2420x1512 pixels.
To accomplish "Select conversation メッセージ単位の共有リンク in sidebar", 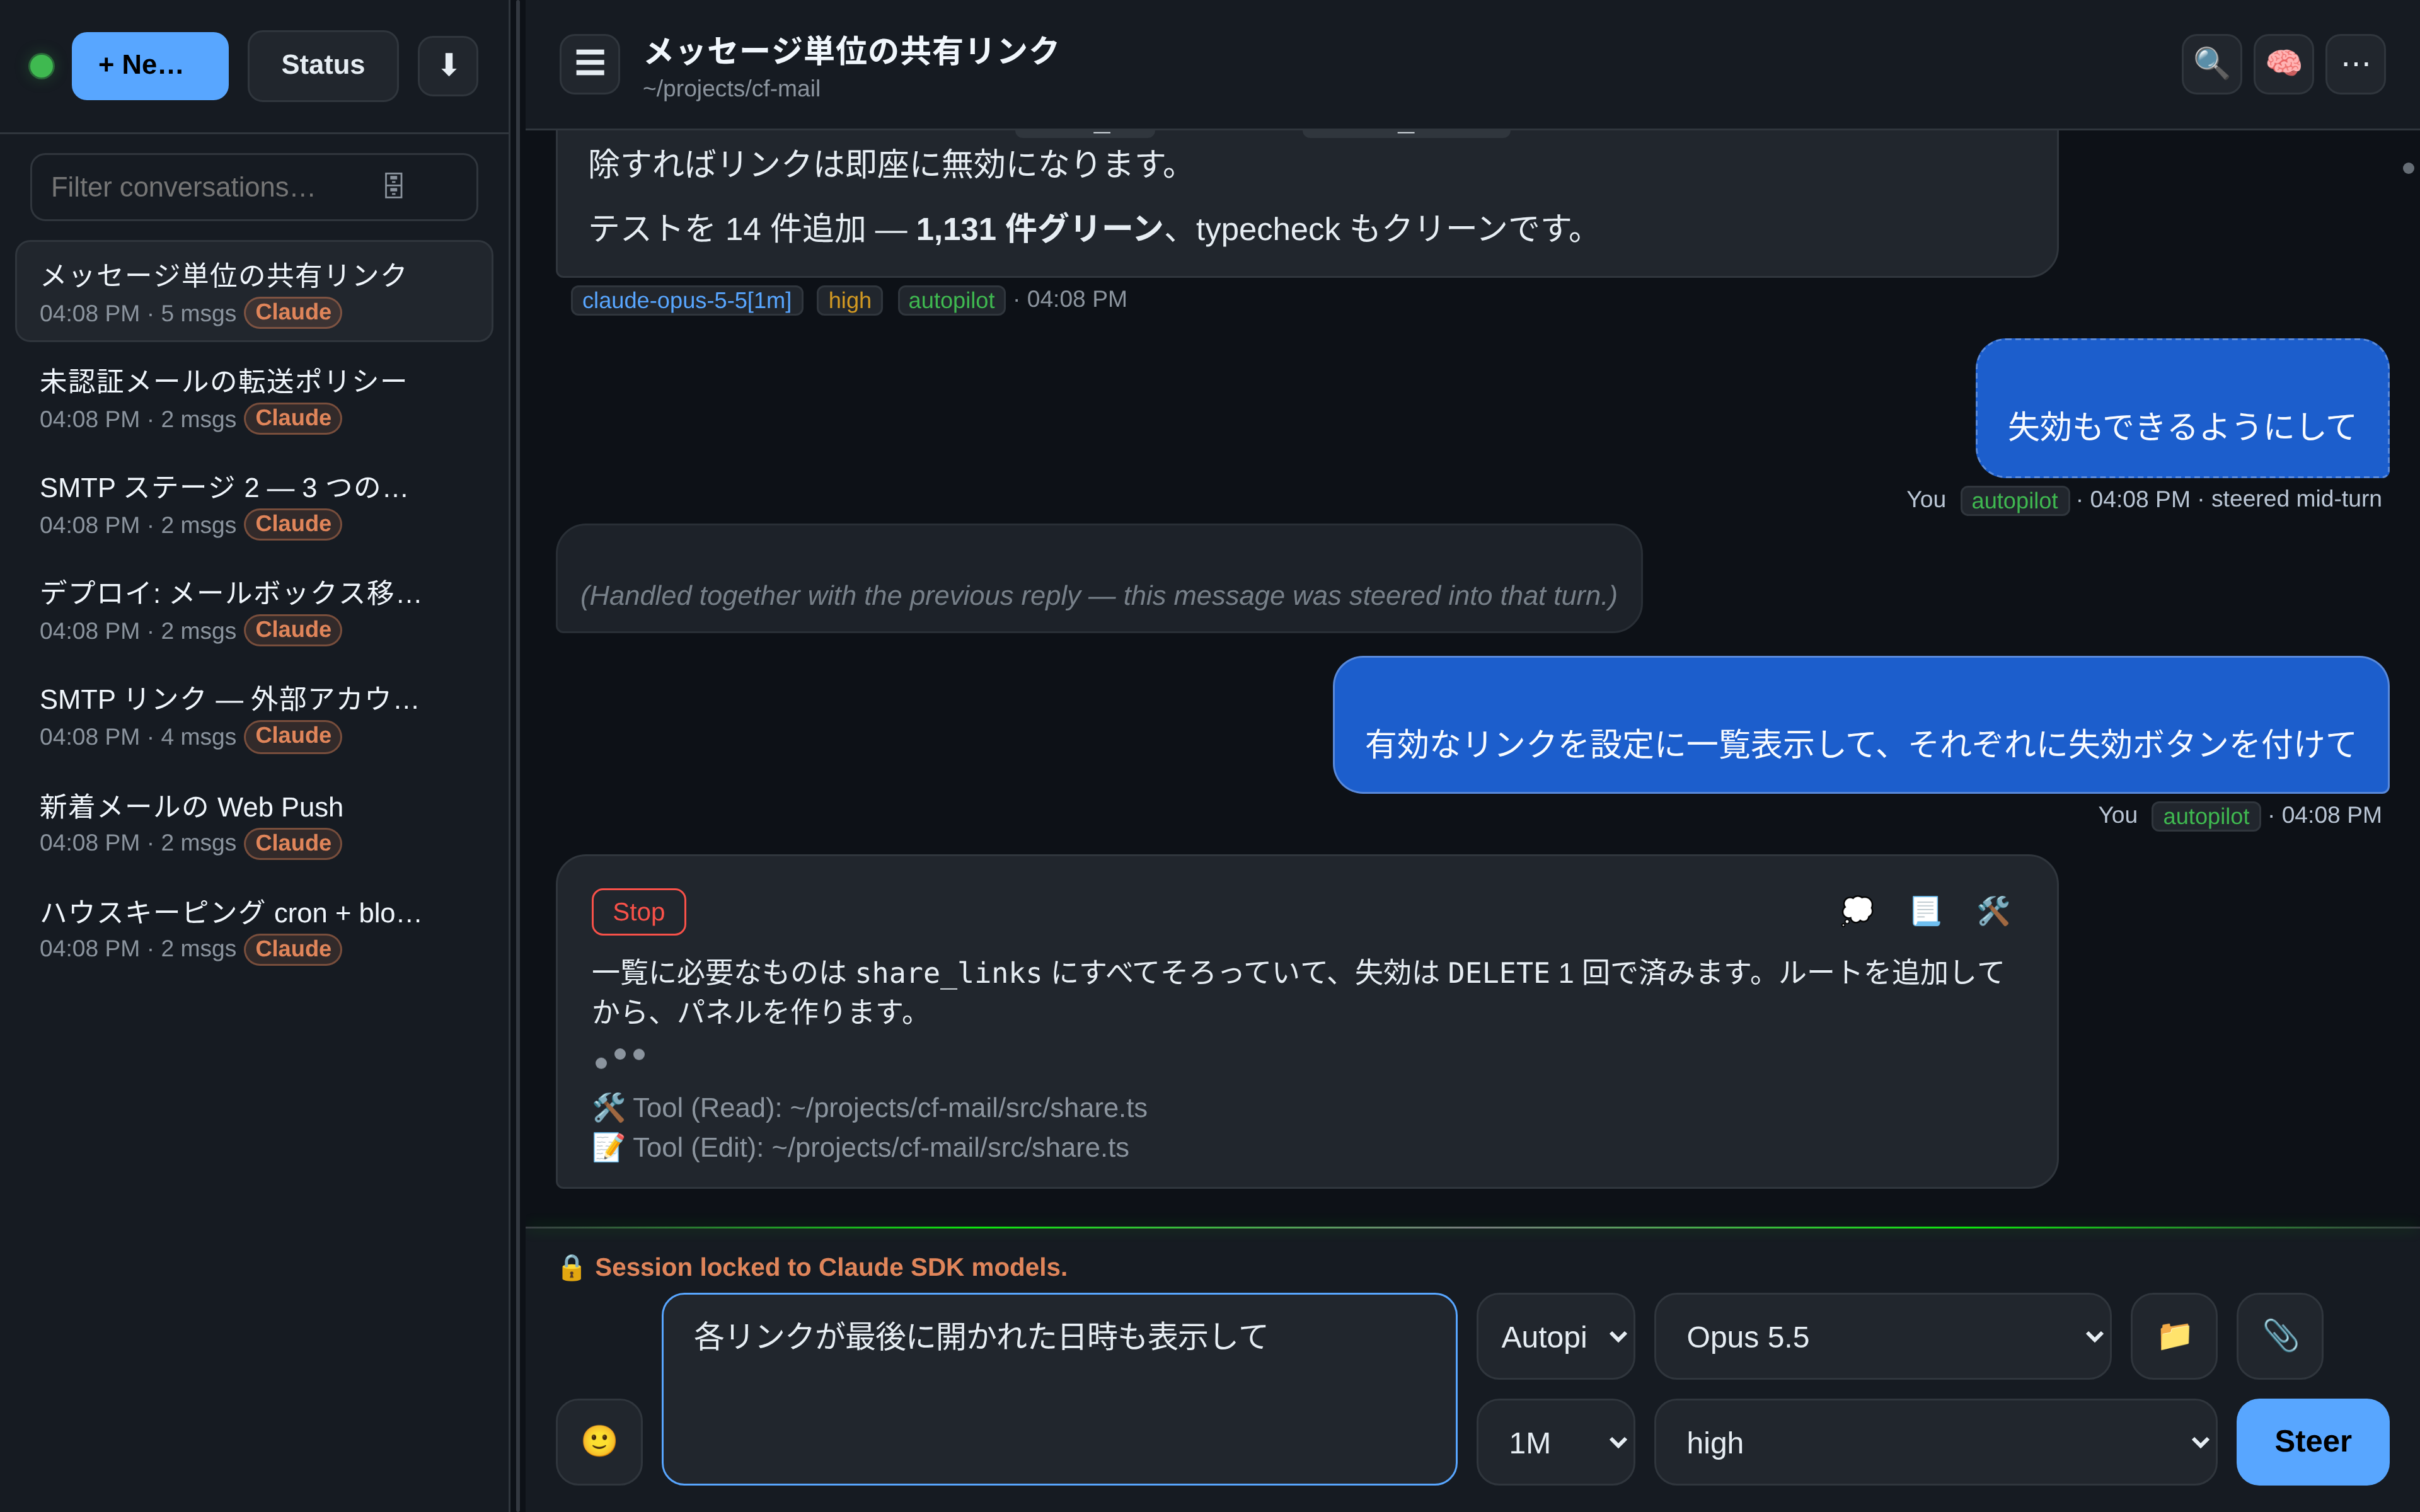I will [x=254, y=291].
